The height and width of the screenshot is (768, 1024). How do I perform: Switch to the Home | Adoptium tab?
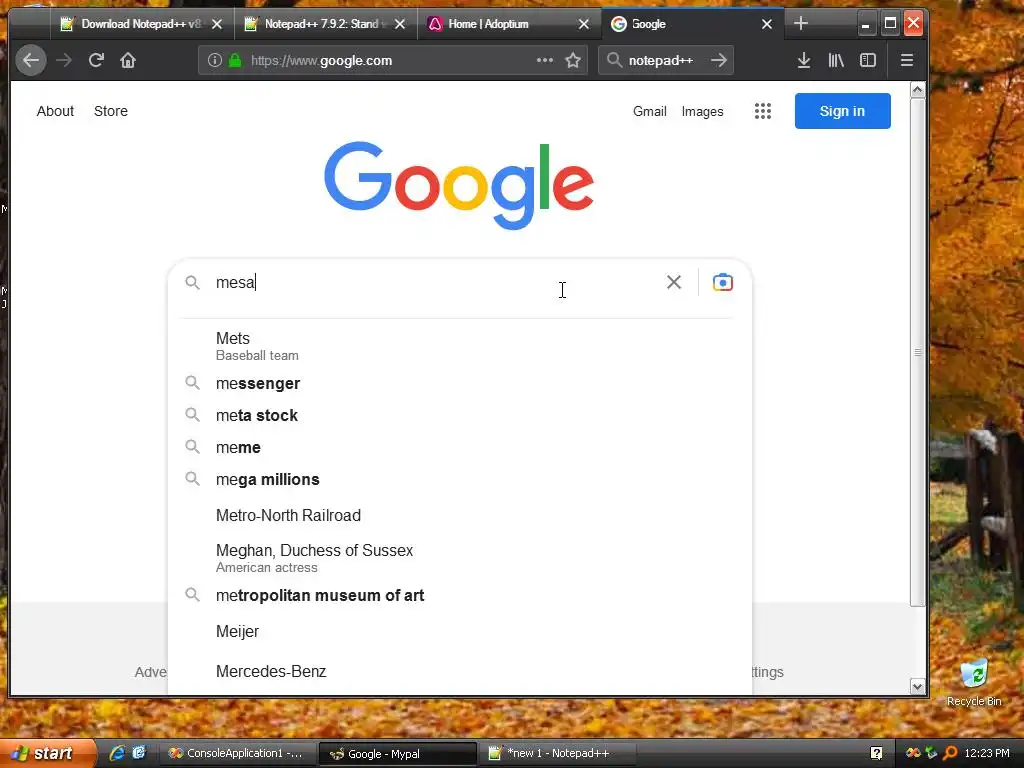[x=500, y=24]
